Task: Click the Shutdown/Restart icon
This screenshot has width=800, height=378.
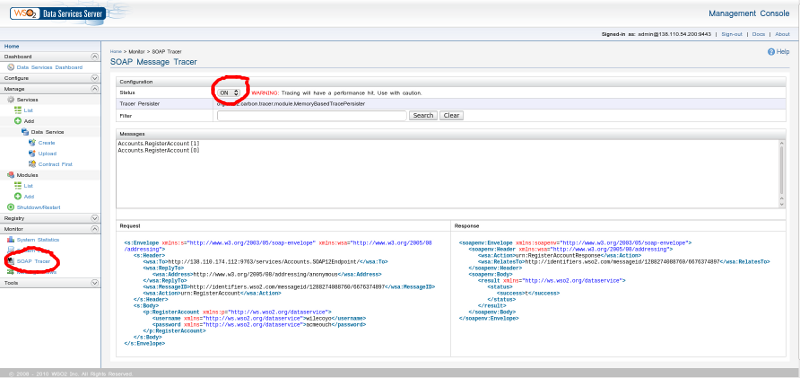Action: tap(11, 207)
